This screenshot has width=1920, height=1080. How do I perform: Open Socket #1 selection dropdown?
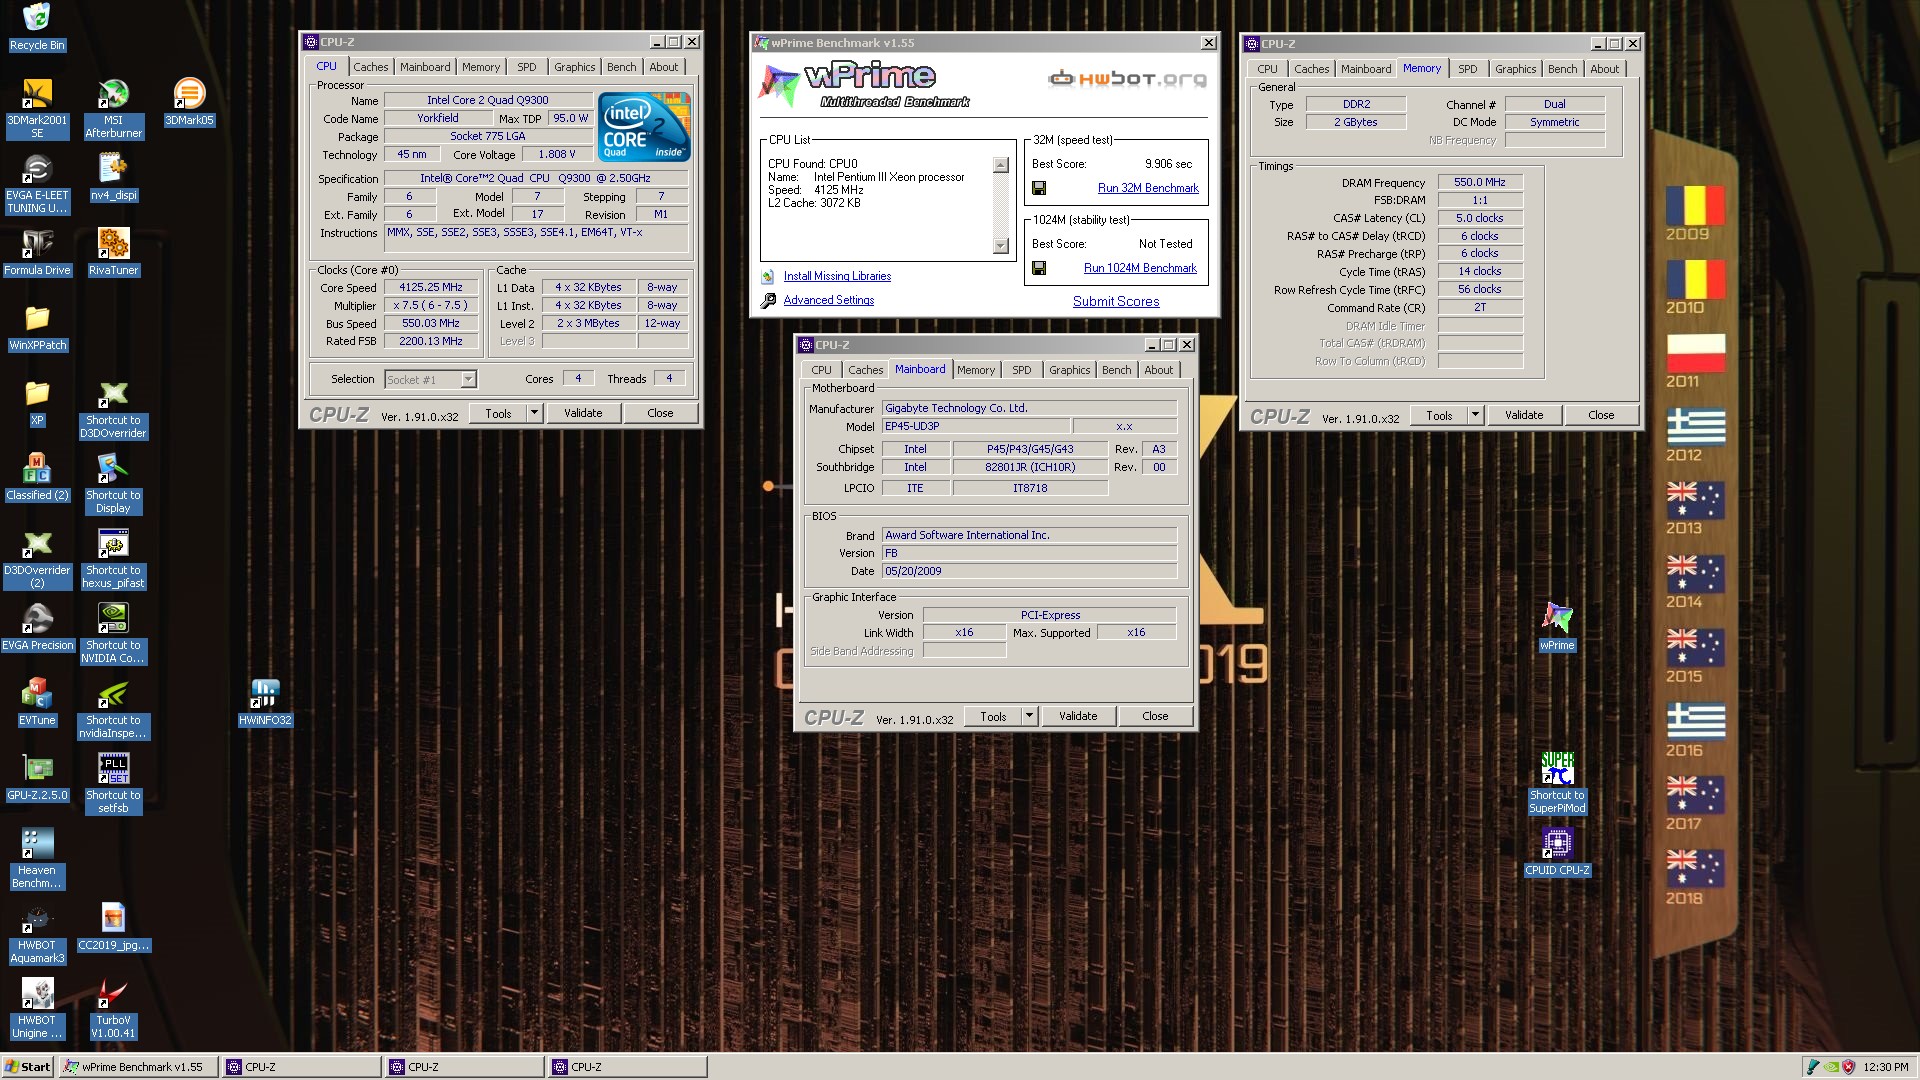pos(431,379)
